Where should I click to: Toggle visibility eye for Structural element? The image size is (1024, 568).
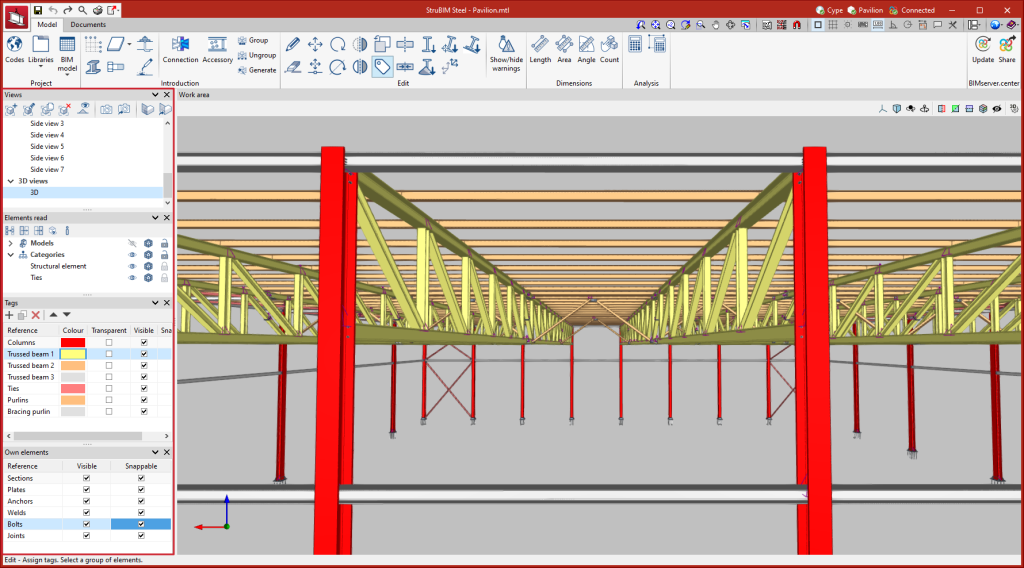(x=131, y=267)
